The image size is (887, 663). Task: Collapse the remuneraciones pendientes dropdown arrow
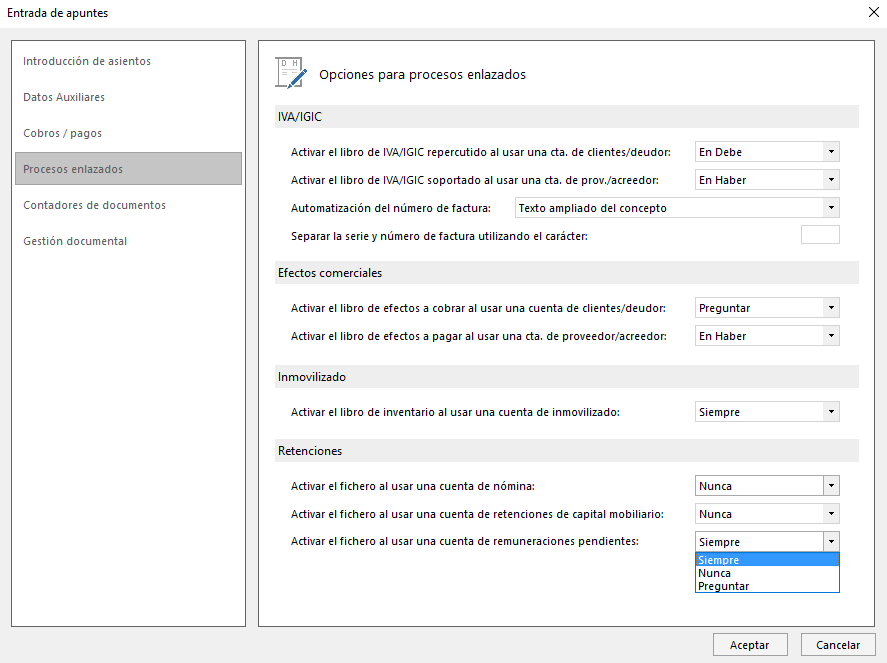[x=831, y=541]
